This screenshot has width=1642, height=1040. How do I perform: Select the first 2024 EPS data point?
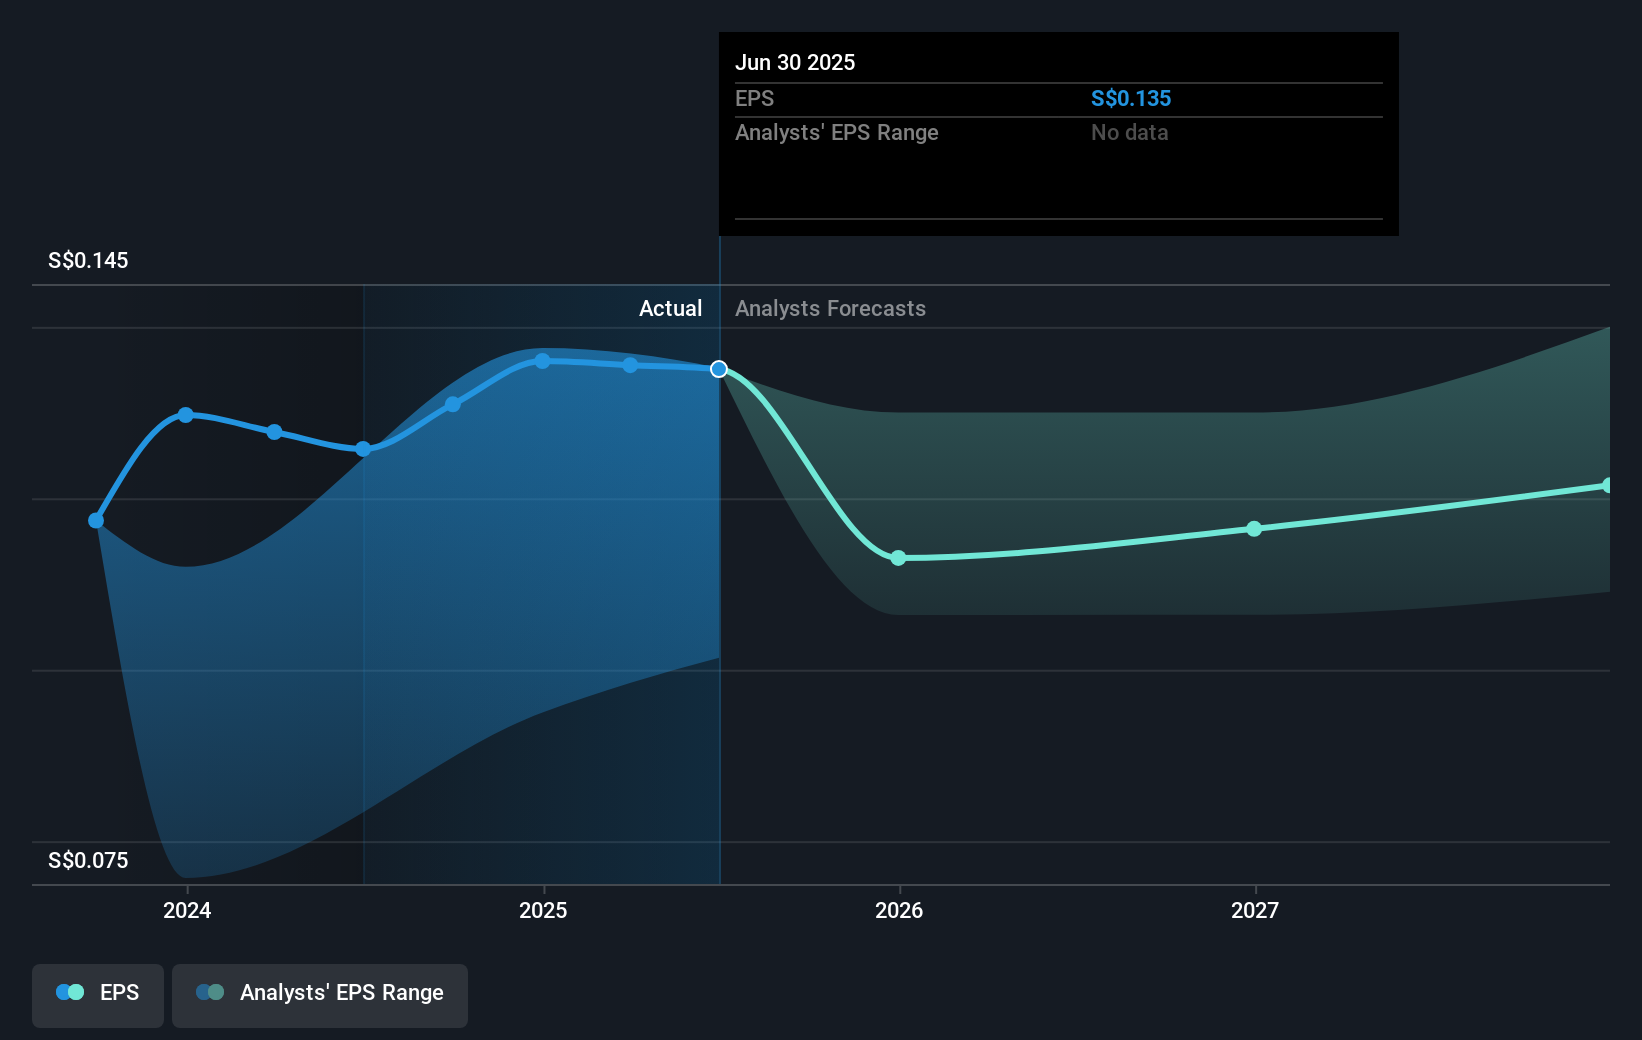95,520
